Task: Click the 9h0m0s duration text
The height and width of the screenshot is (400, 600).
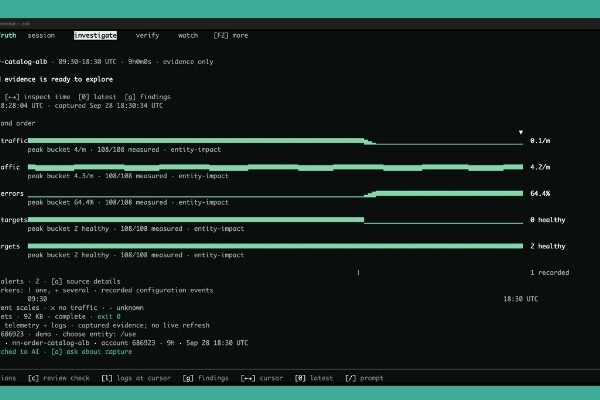Action: (x=140, y=62)
